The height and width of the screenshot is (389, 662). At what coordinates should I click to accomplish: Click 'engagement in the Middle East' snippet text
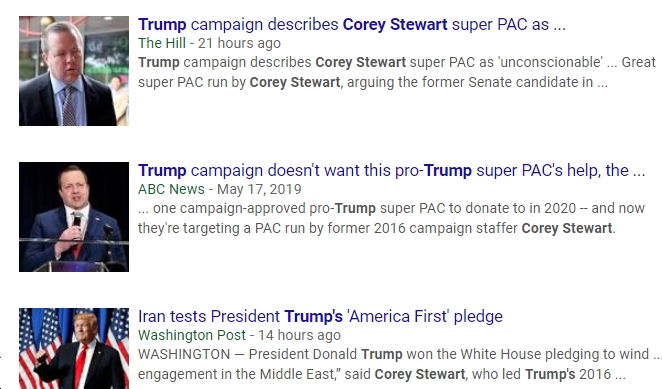pos(231,374)
